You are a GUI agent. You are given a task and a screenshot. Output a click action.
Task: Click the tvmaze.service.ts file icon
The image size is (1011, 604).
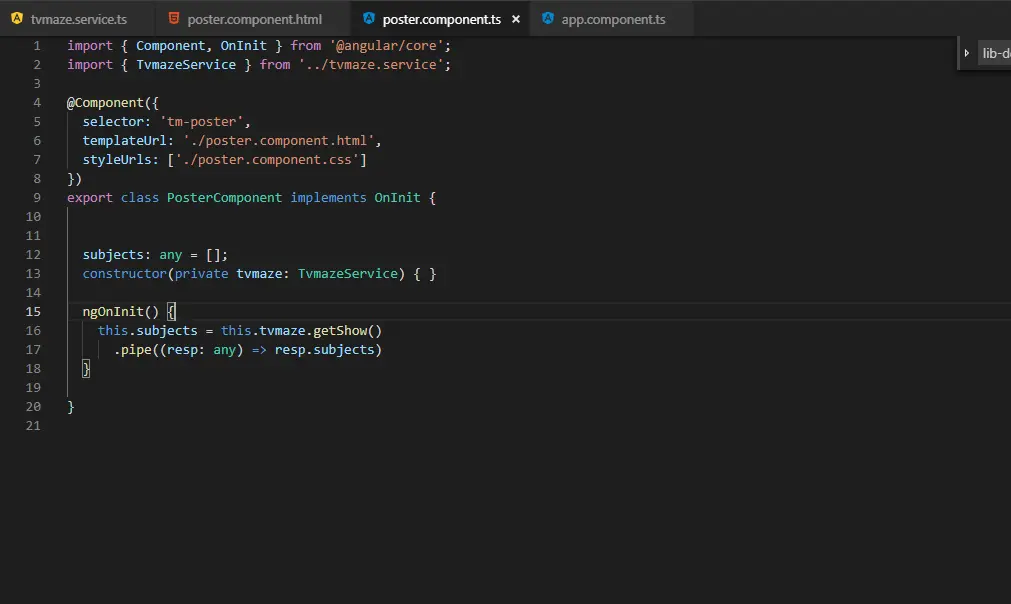click(x=17, y=19)
